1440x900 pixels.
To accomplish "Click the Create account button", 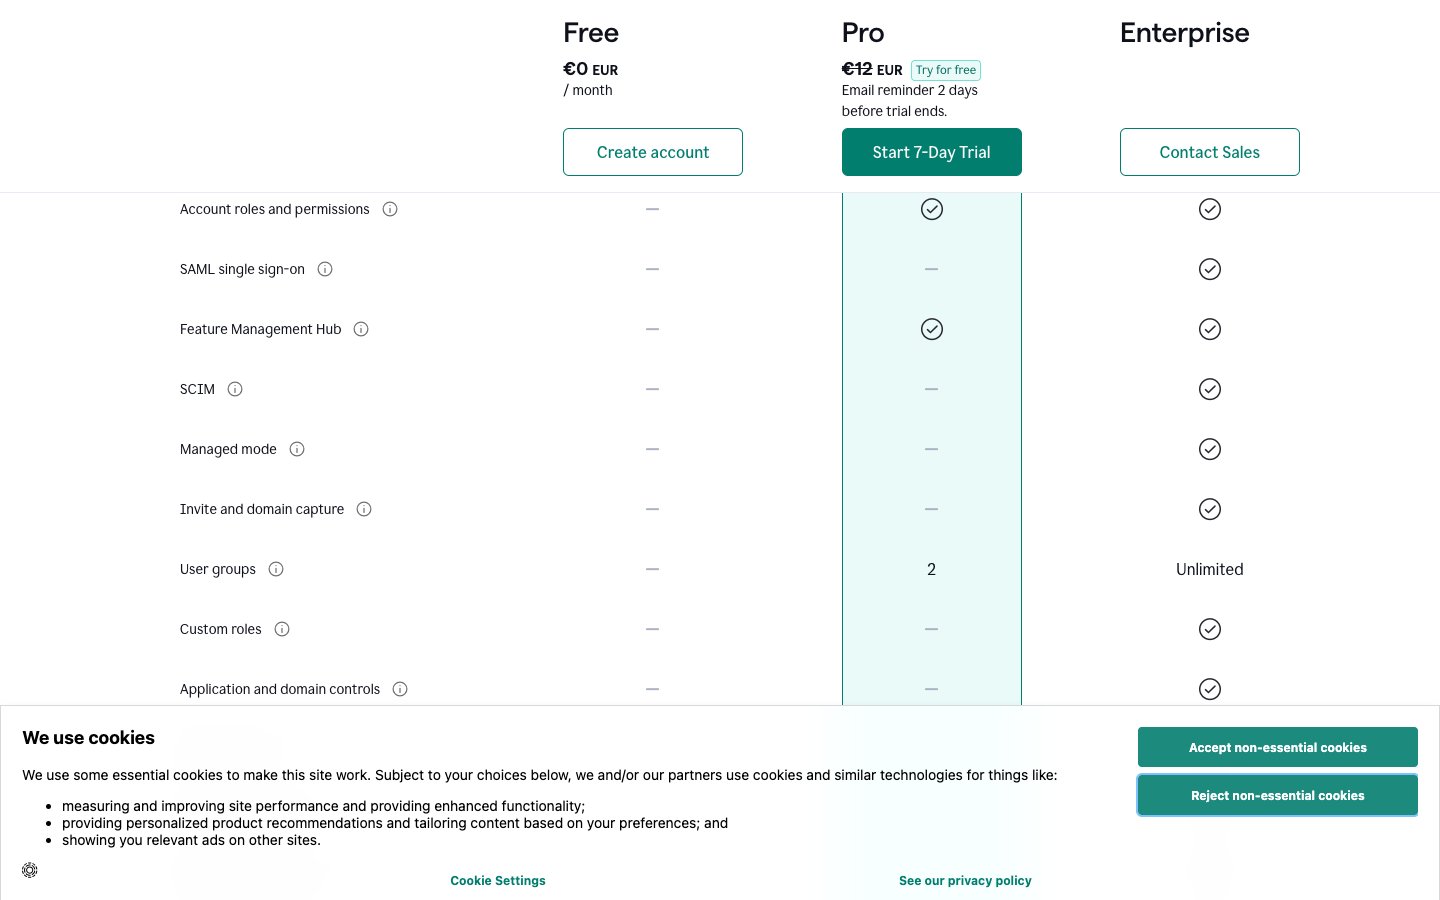I will [652, 152].
